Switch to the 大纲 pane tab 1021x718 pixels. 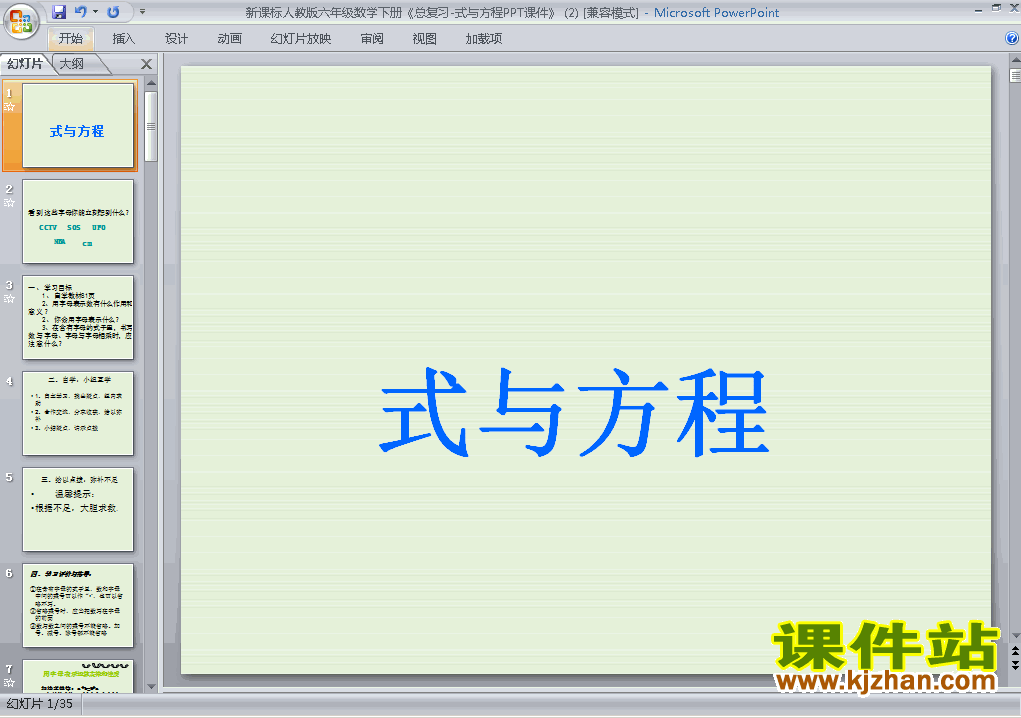[x=72, y=63]
